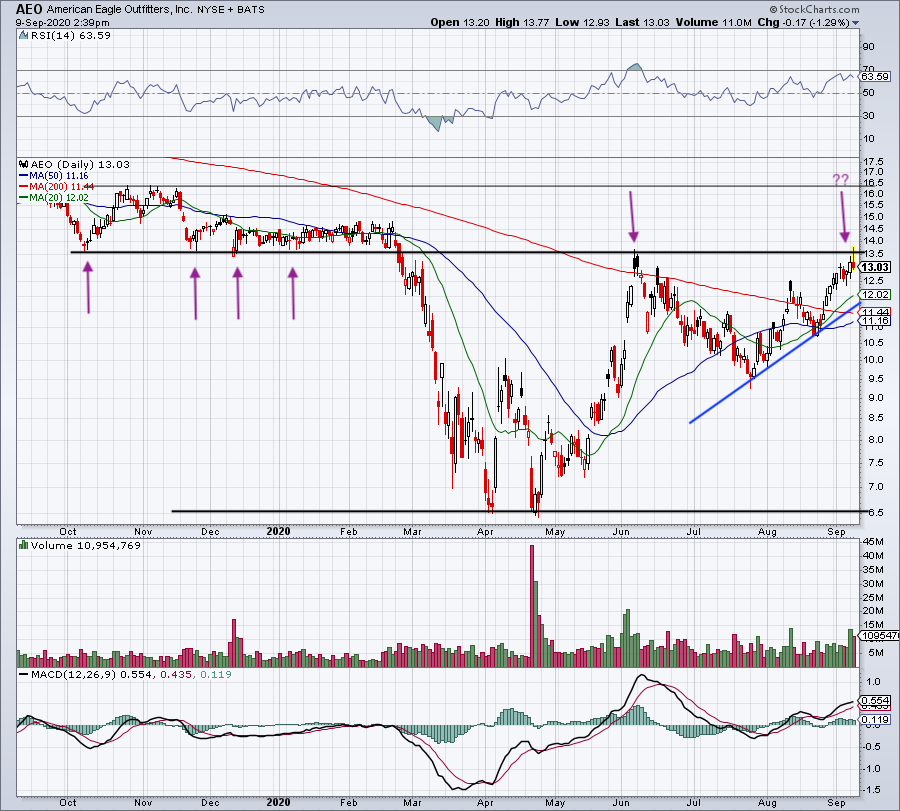Click the 11.16 blue MA tag on right axis
900x811 pixels.
click(875, 321)
